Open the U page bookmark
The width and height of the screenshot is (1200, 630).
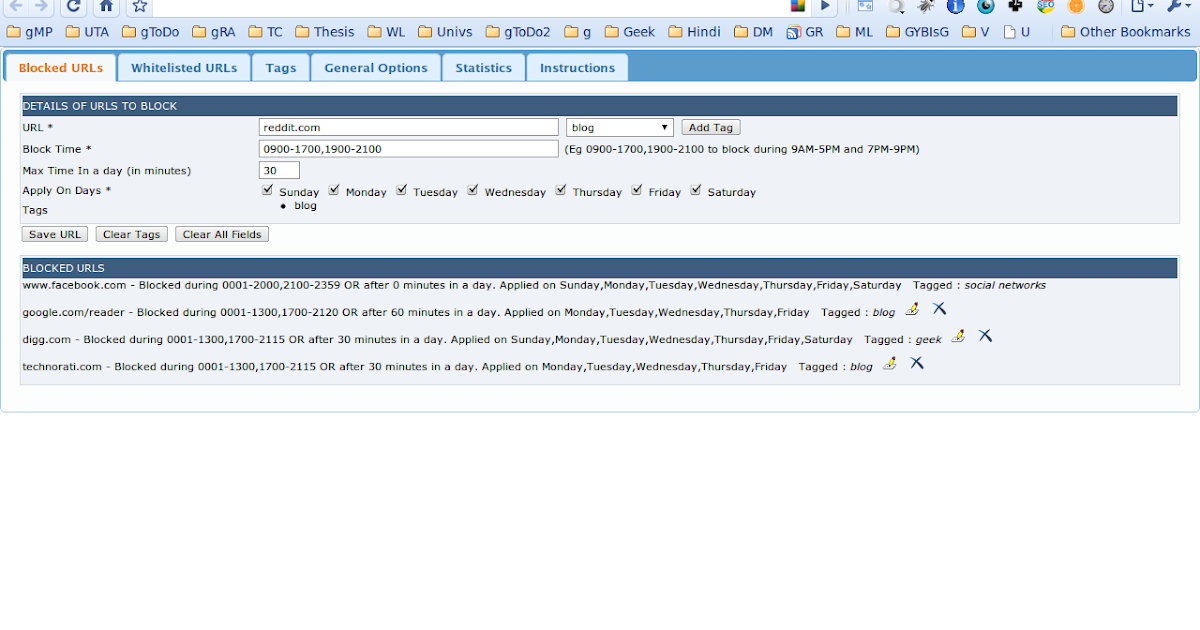tap(1017, 32)
